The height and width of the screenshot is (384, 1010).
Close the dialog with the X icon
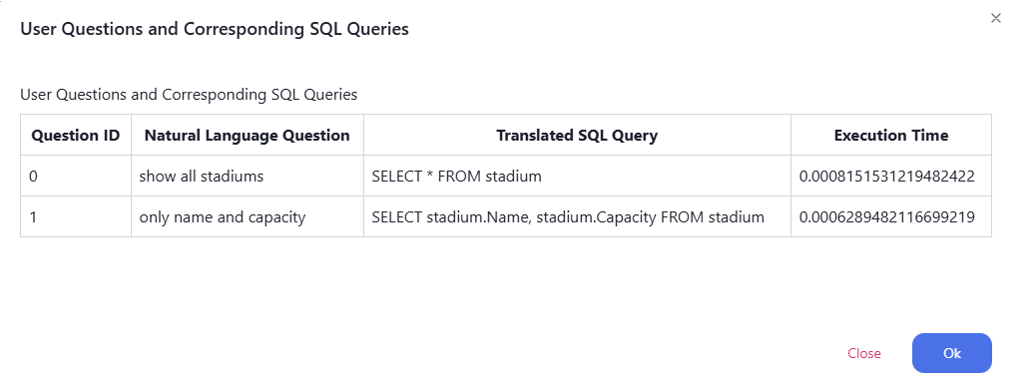pos(996,19)
